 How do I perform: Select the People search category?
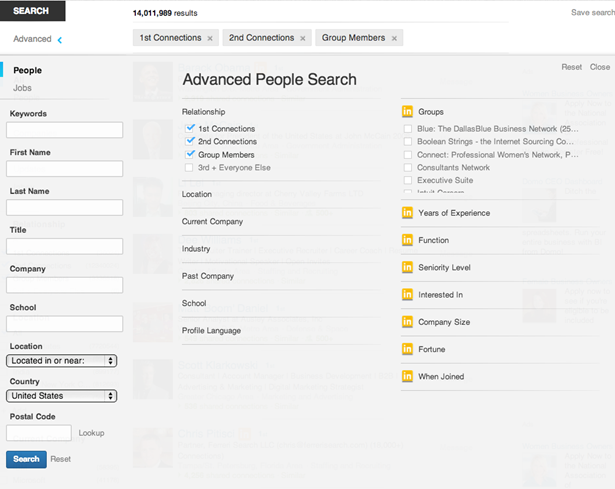pos(27,71)
